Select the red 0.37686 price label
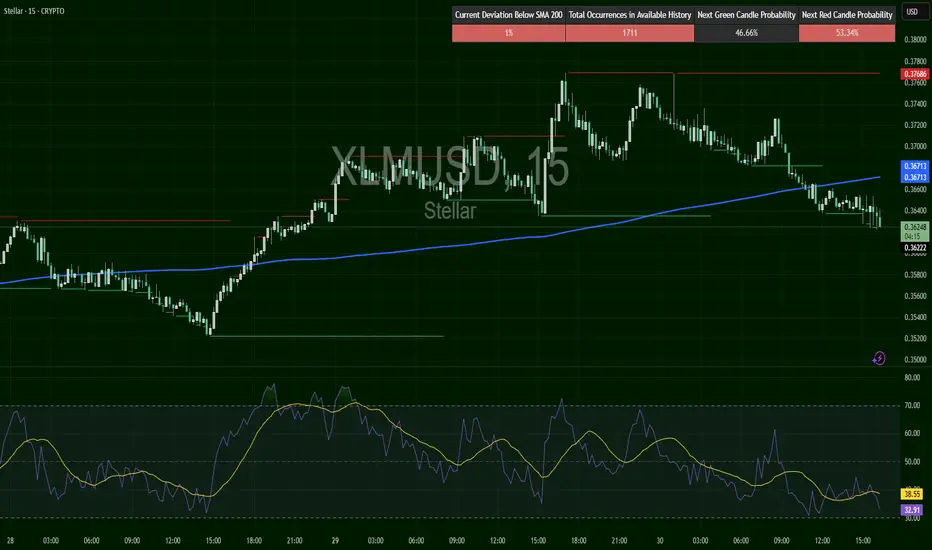This screenshot has height=550, width=932. 914,74
